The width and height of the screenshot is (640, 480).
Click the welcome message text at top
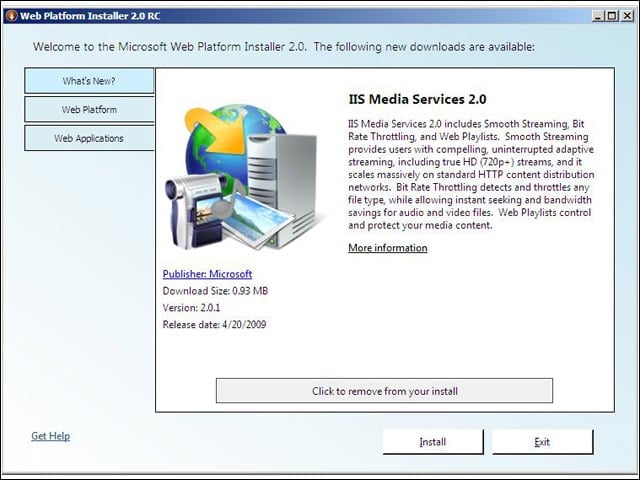pos(284,47)
